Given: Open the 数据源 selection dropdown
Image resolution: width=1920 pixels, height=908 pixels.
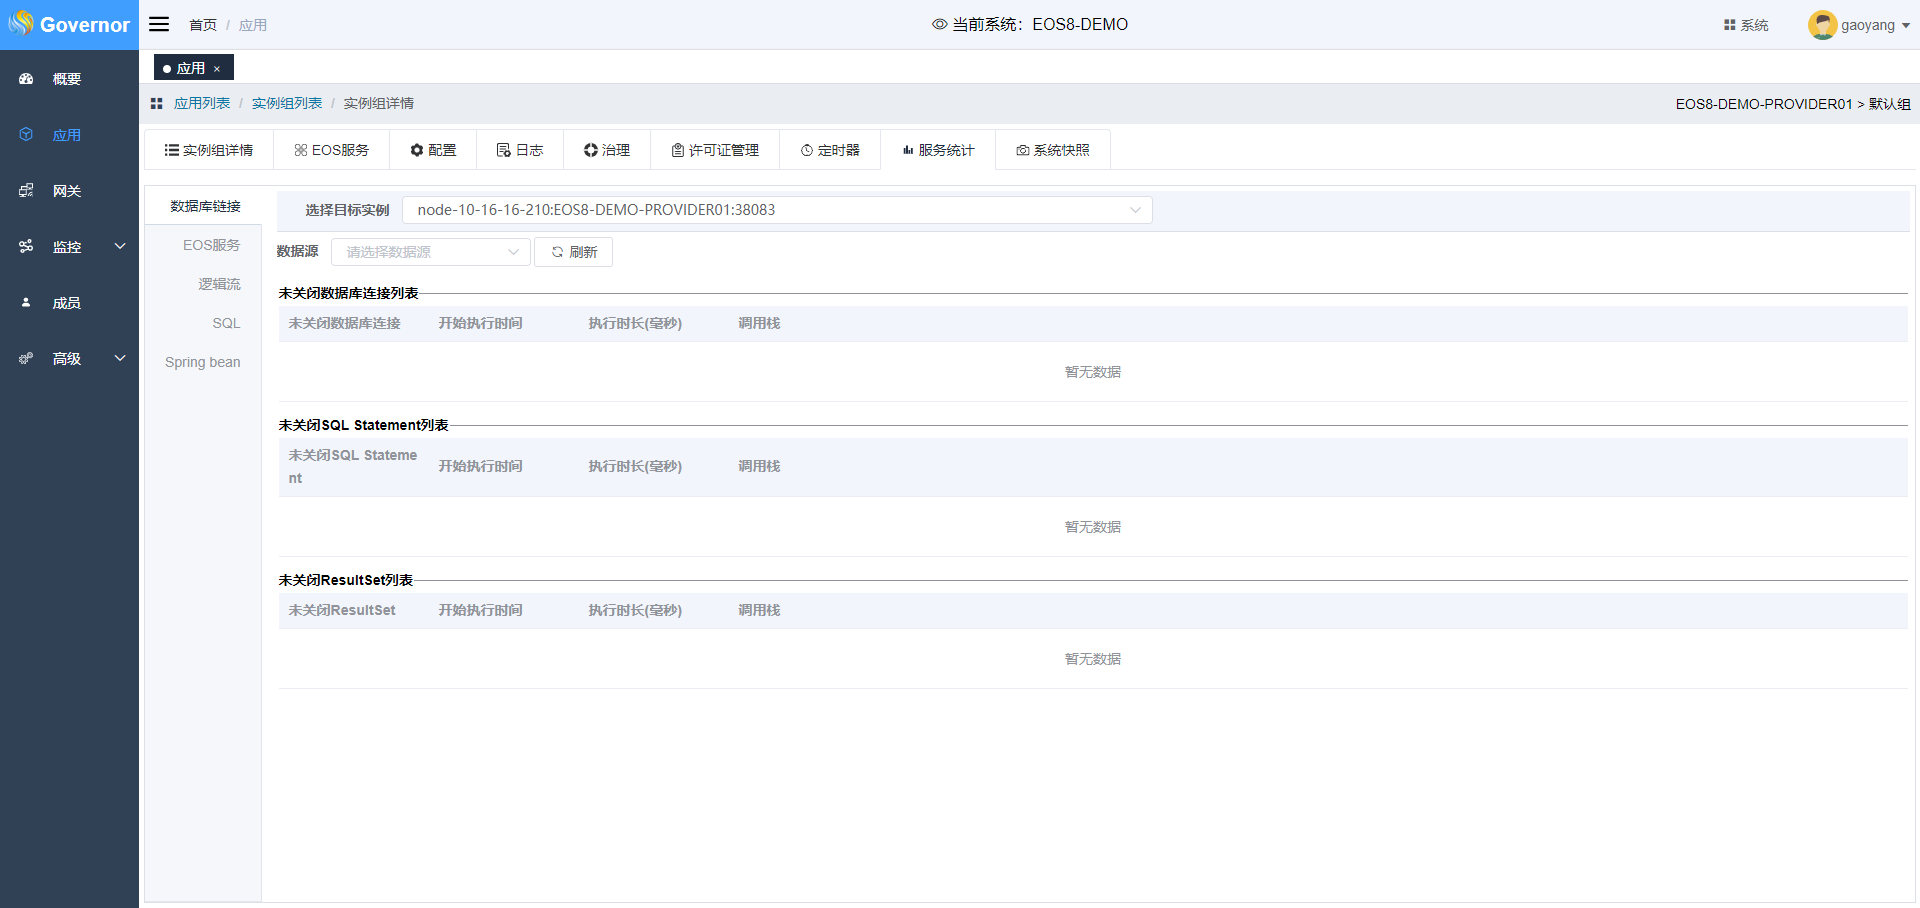Looking at the screenshot, I should click(430, 252).
